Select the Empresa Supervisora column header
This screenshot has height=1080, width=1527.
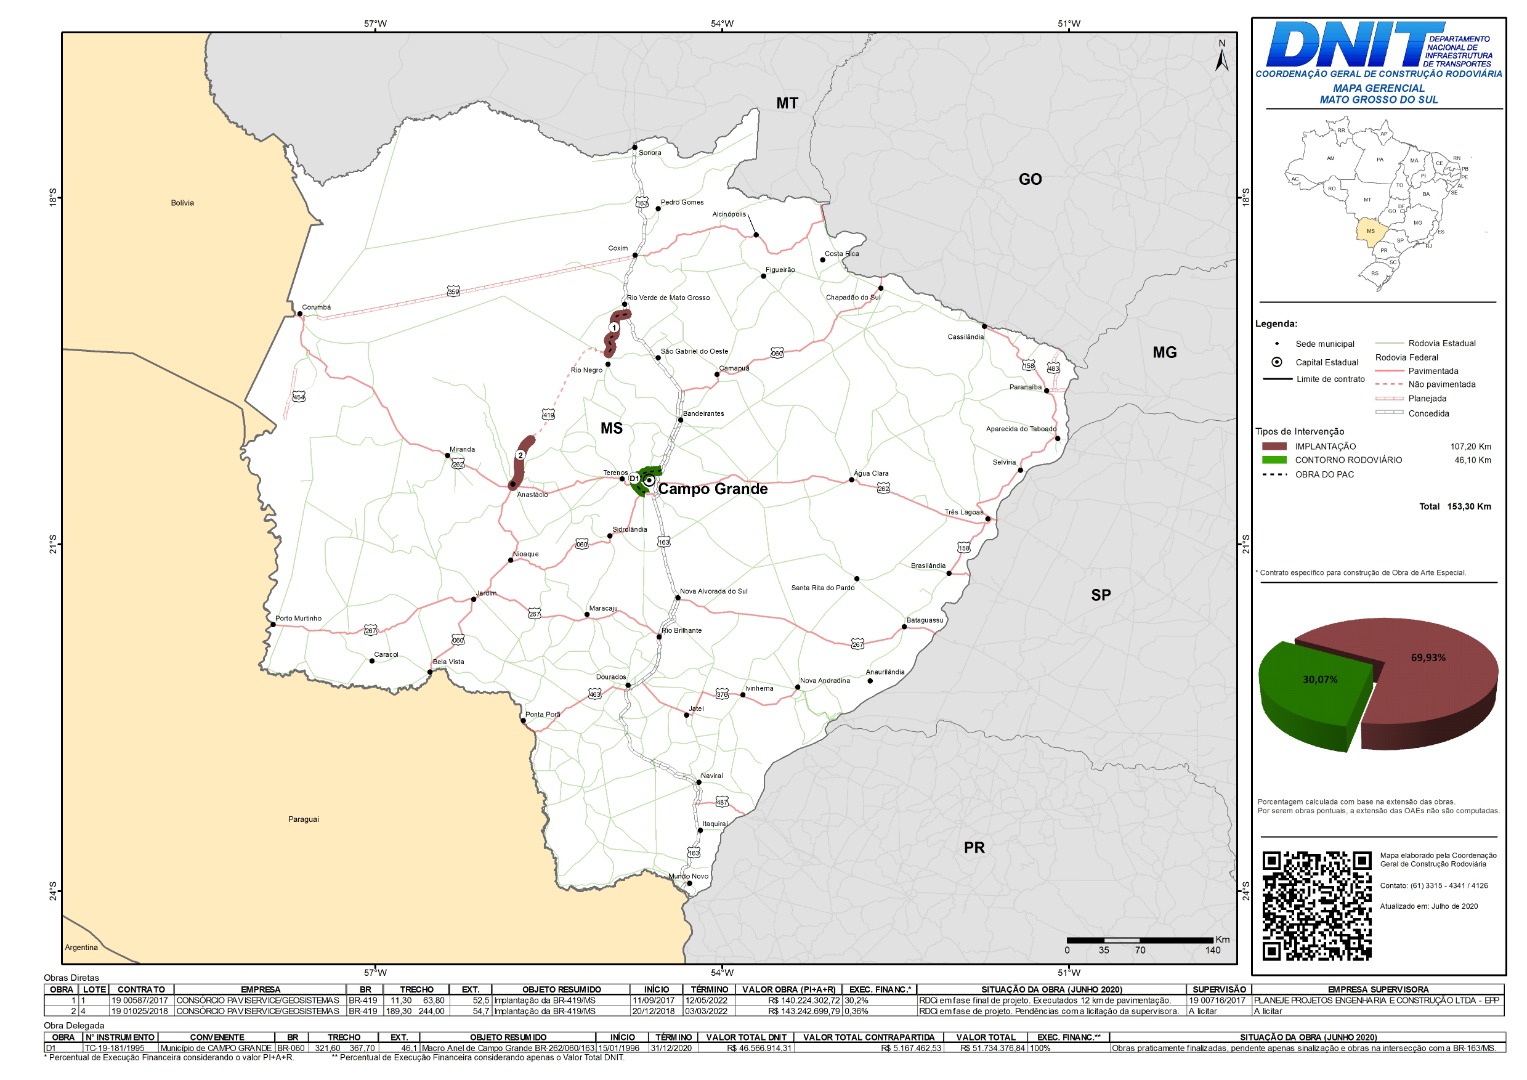pos(1377,989)
